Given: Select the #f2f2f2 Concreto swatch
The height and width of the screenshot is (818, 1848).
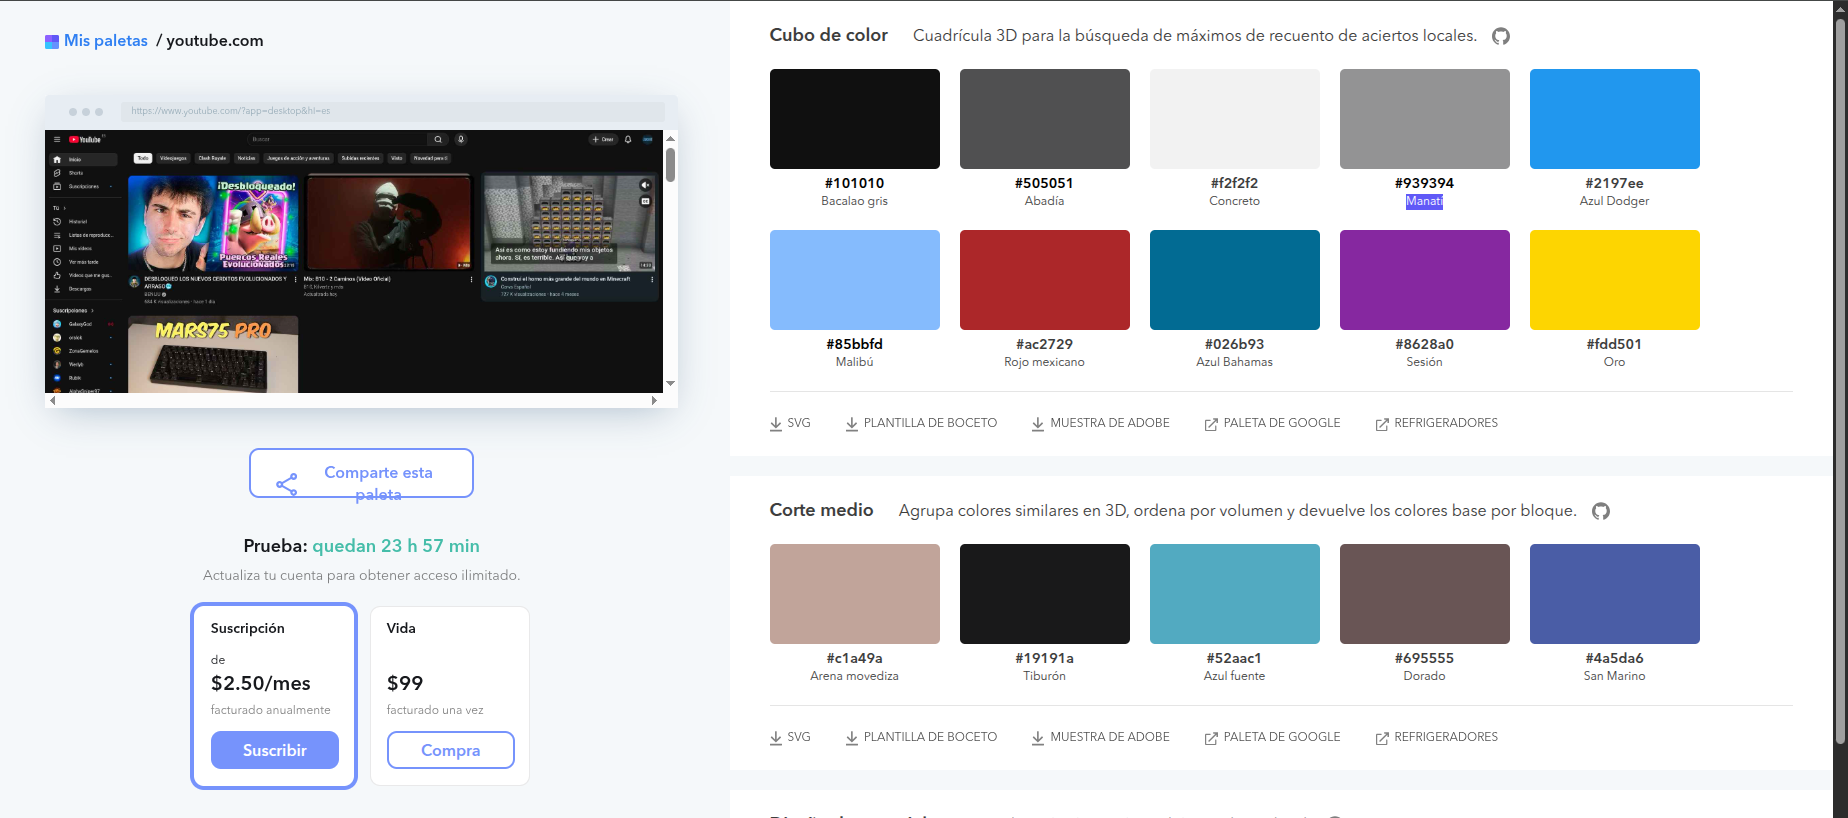Looking at the screenshot, I should tap(1235, 119).
